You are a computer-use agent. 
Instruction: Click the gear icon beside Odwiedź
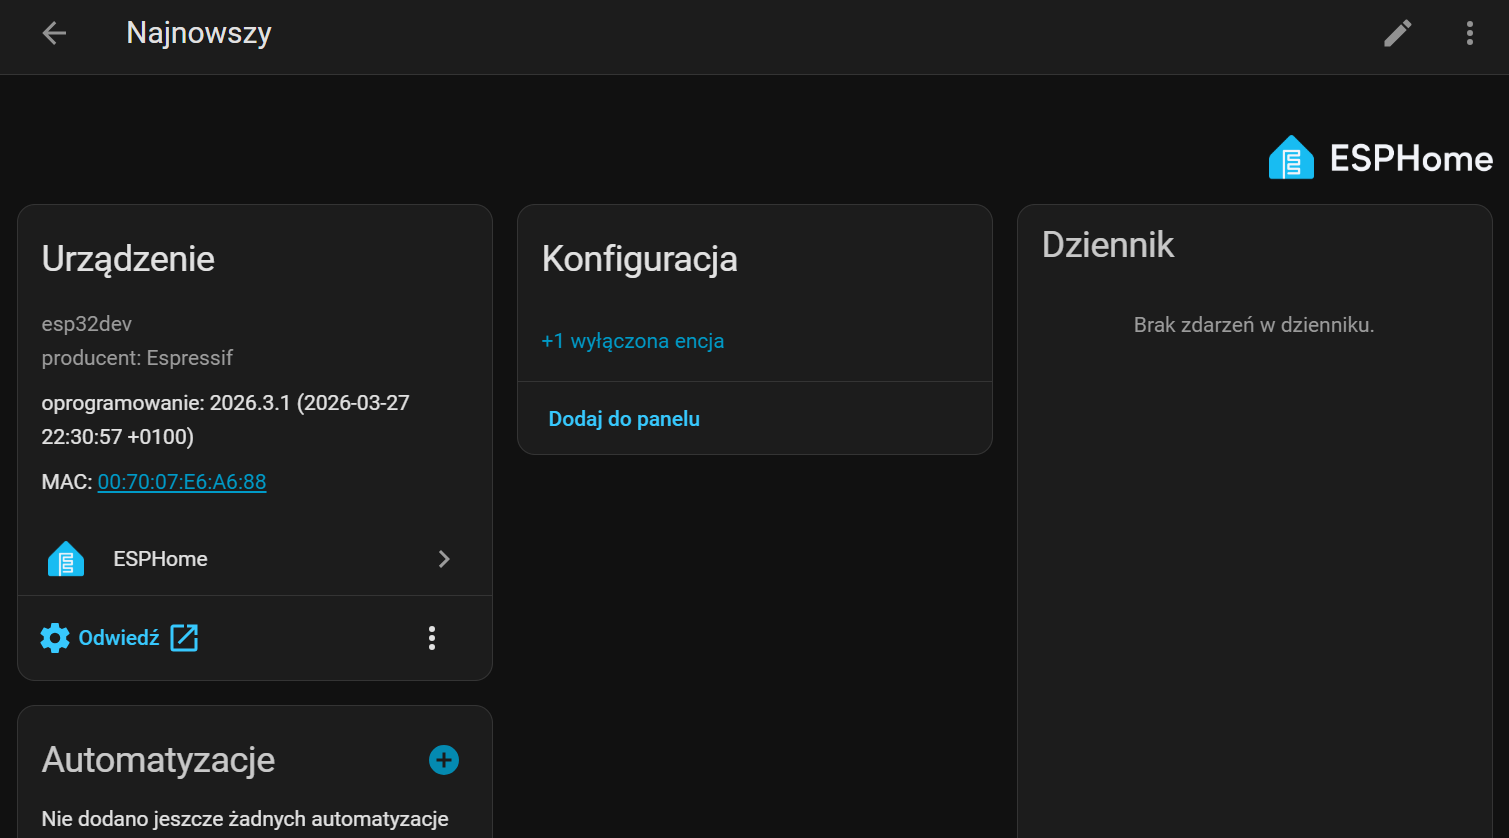55,638
